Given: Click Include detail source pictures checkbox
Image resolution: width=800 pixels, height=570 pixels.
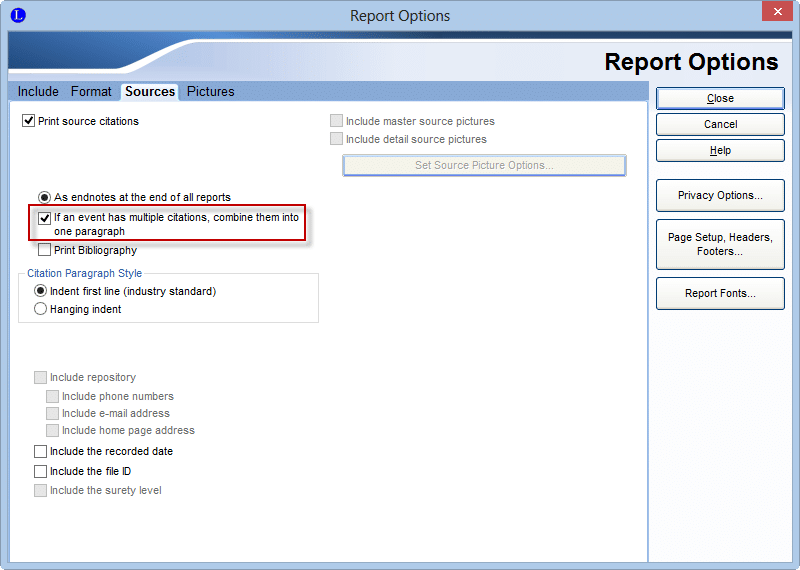Looking at the screenshot, I should [x=336, y=139].
